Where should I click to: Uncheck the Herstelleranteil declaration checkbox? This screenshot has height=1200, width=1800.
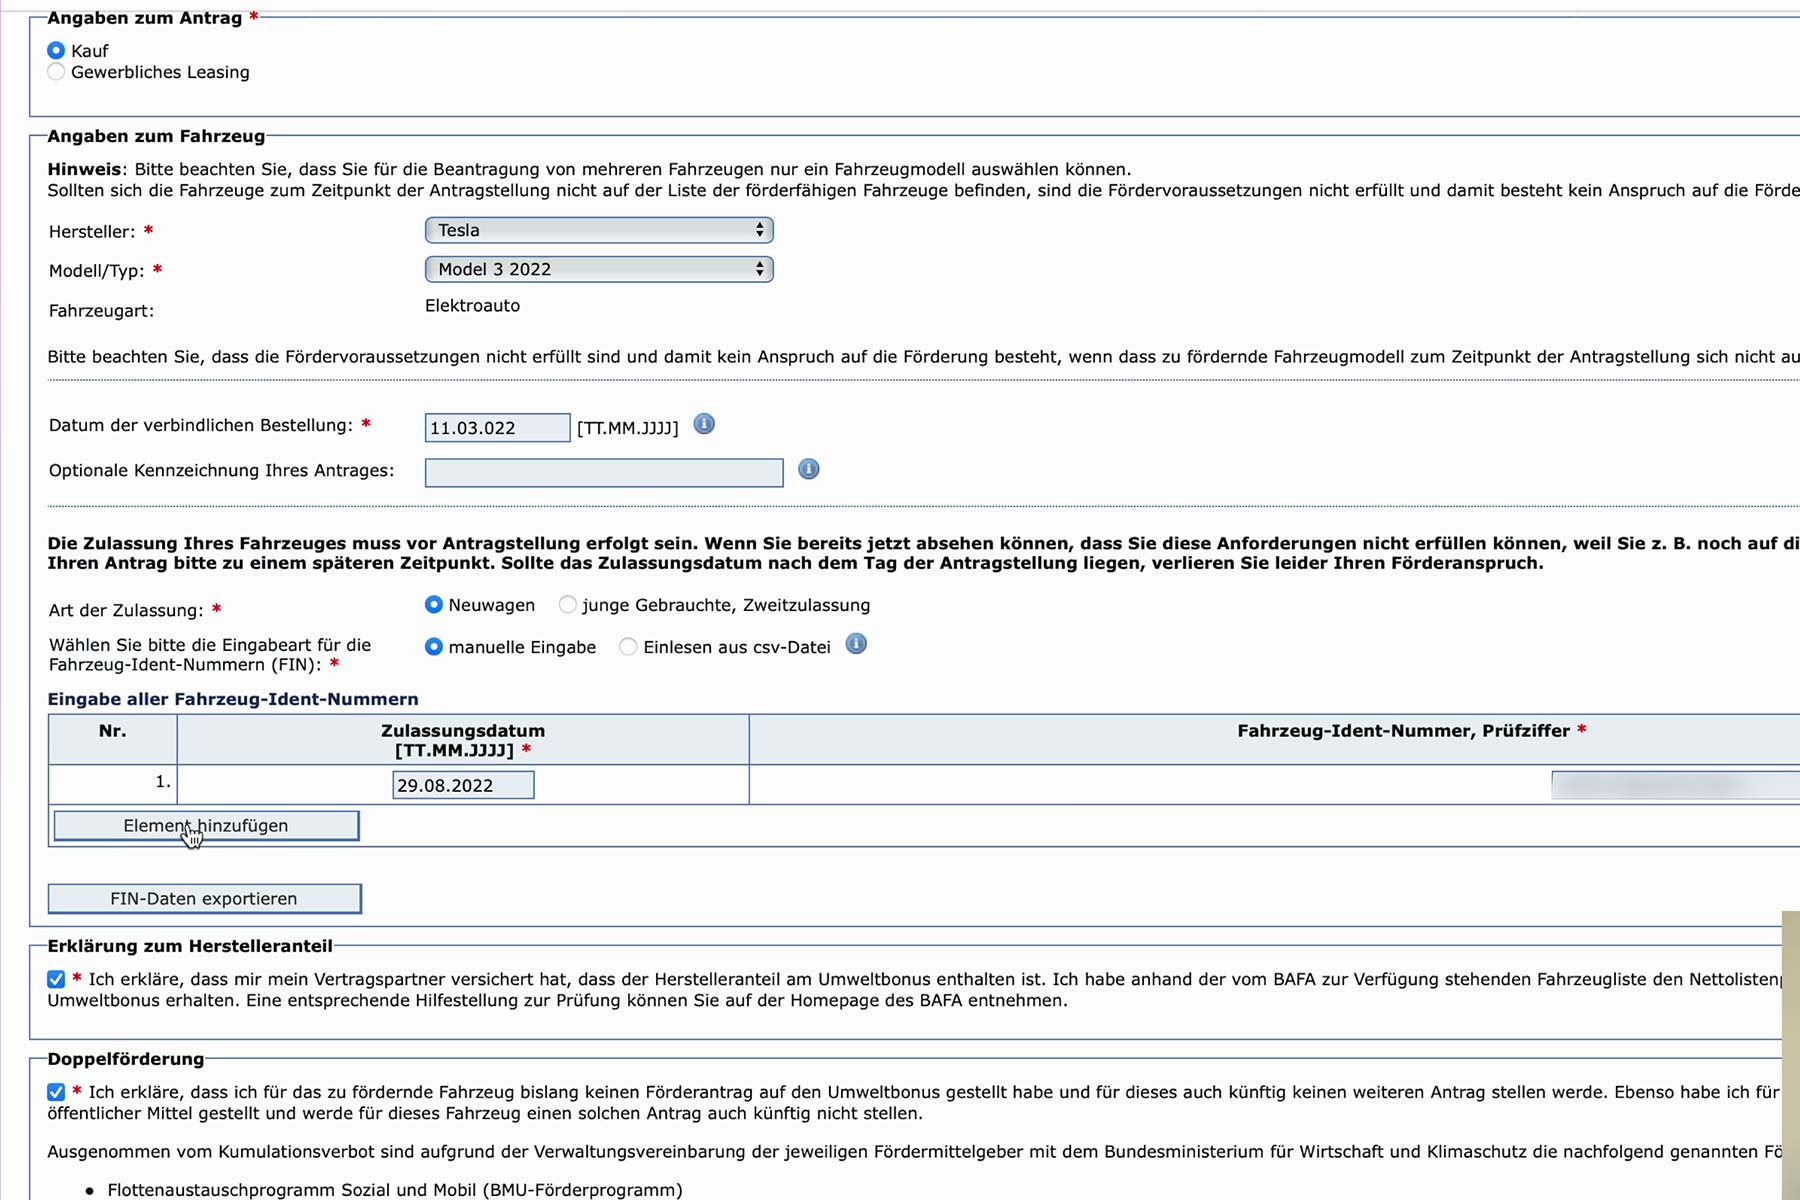click(x=56, y=979)
